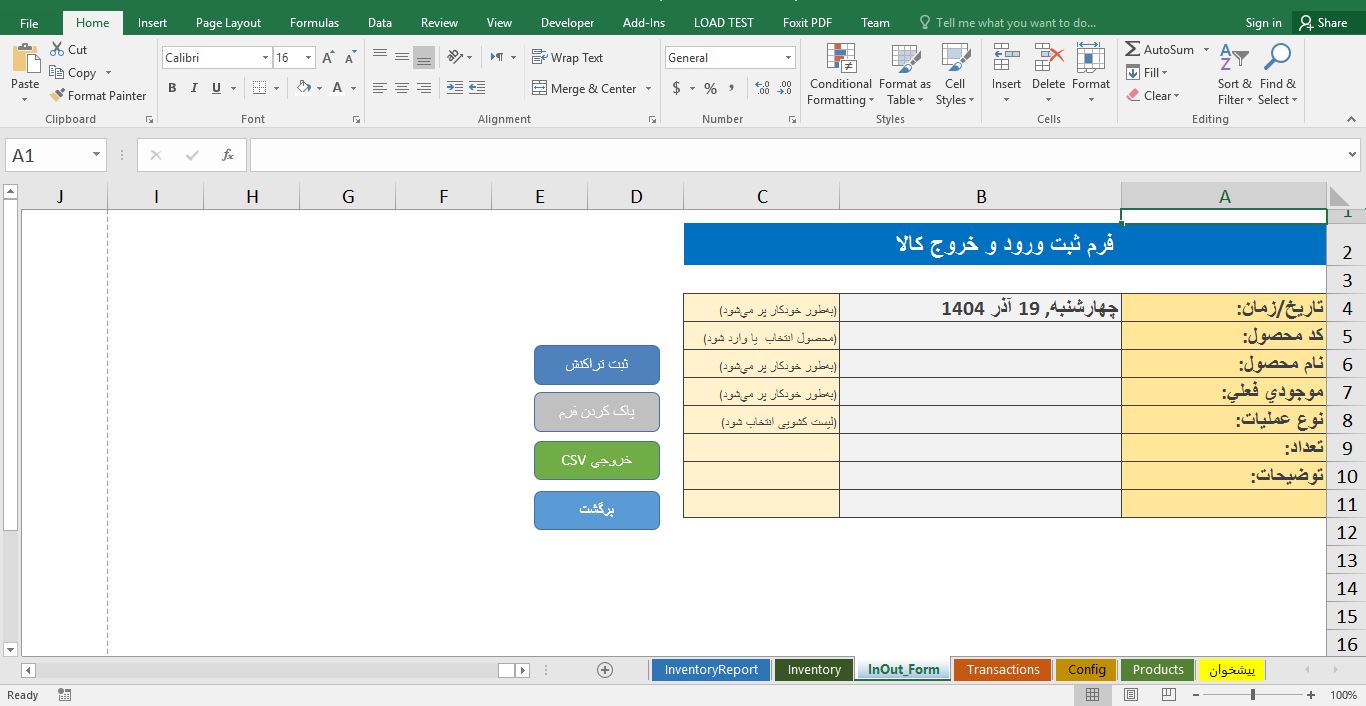Click inside the formula bar
Image resolution: width=1366 pixels, height=706 pixels.
pyautogui.click(x=700, y=155)
